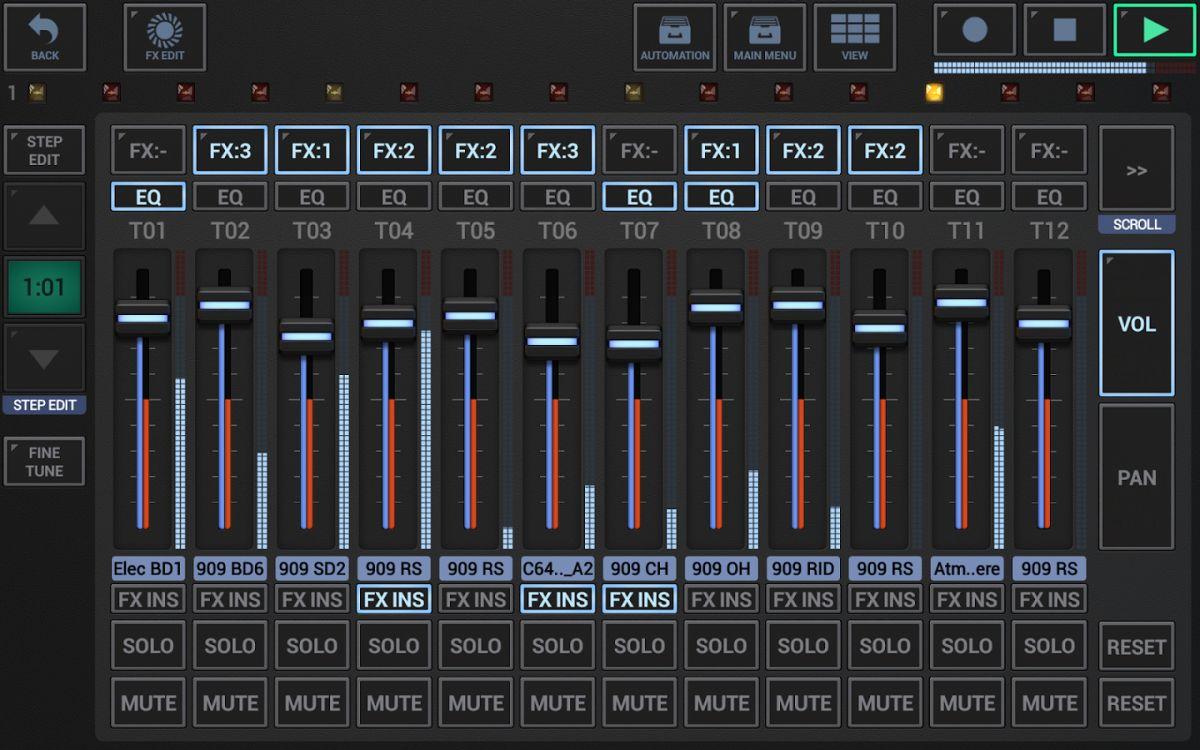Open the FX:- send selector for T11
The height and width of the screenshot is (750, 1200).
tap(968, 151)
